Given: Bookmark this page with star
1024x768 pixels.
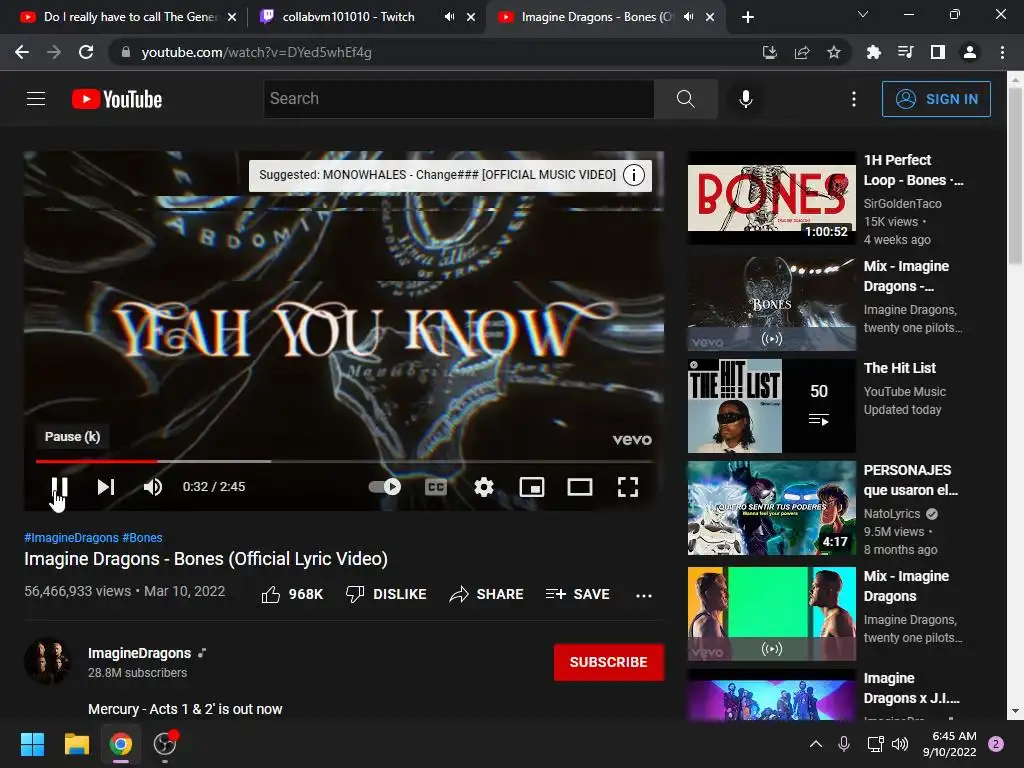Looking at the screenshot, I should pyautogui.click(x=834, y=52).
